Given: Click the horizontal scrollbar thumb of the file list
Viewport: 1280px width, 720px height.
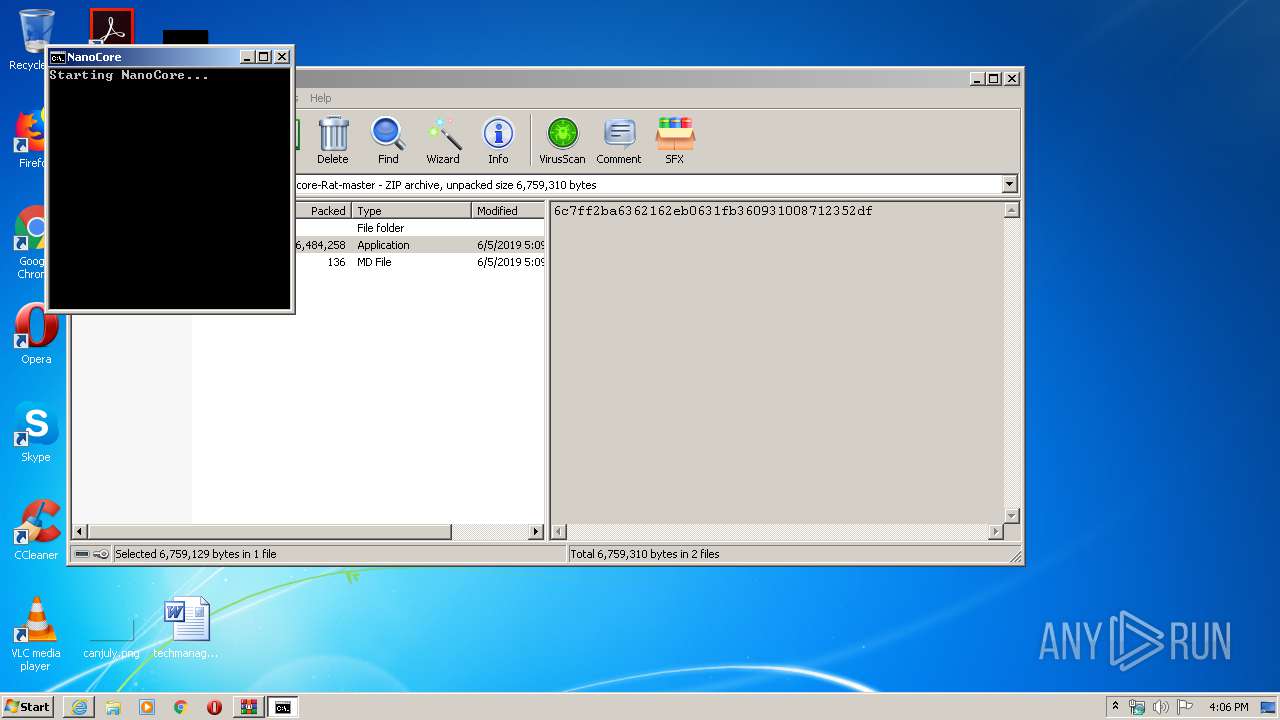Looking at the screenshot, I should pos(269,532).
